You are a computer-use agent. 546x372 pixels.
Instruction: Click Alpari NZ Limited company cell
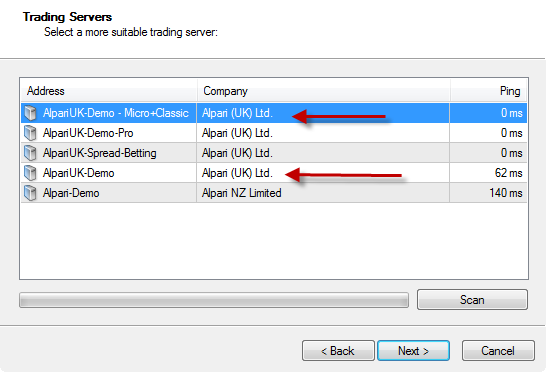click(242, 193)
